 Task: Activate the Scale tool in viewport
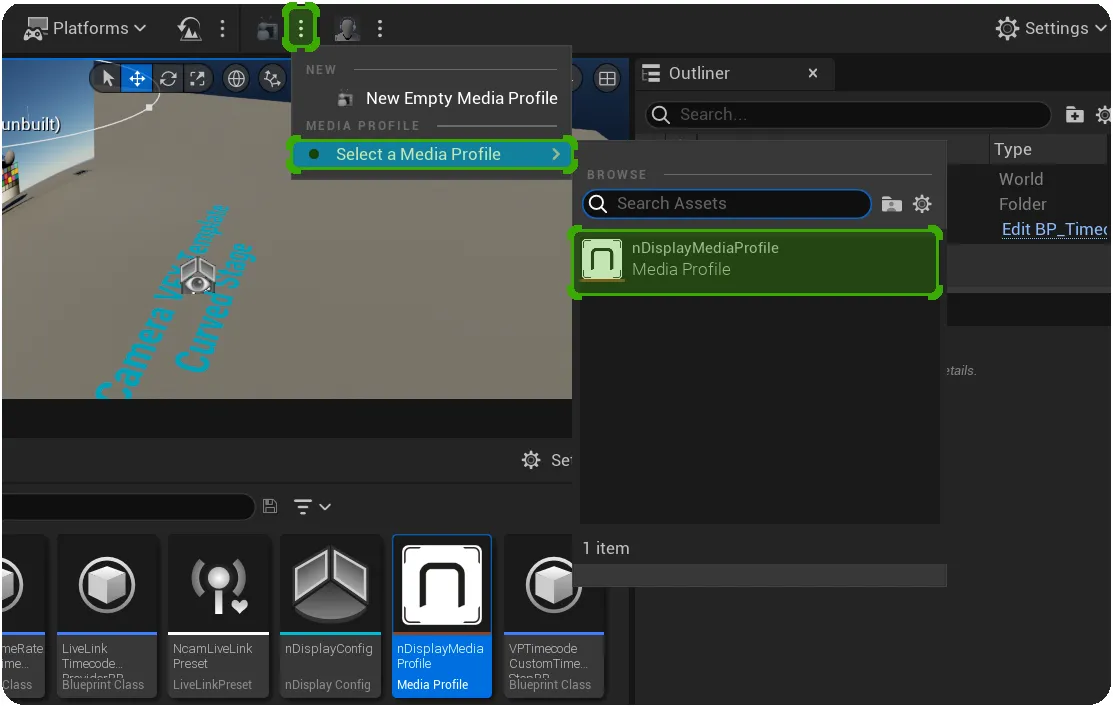197,78
